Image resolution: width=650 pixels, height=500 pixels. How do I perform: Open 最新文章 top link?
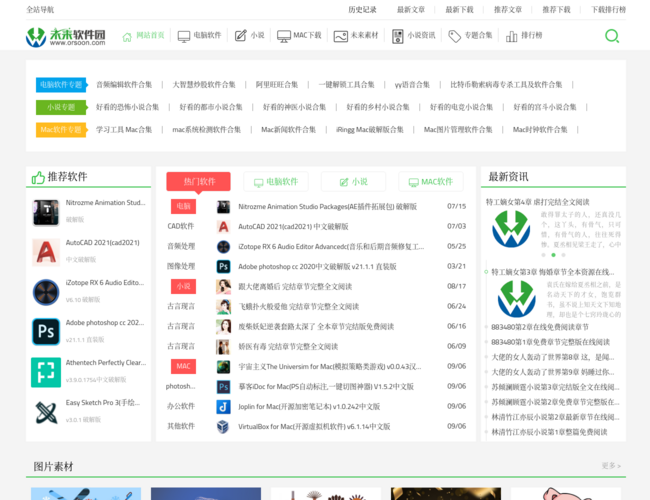click(411, 10)
